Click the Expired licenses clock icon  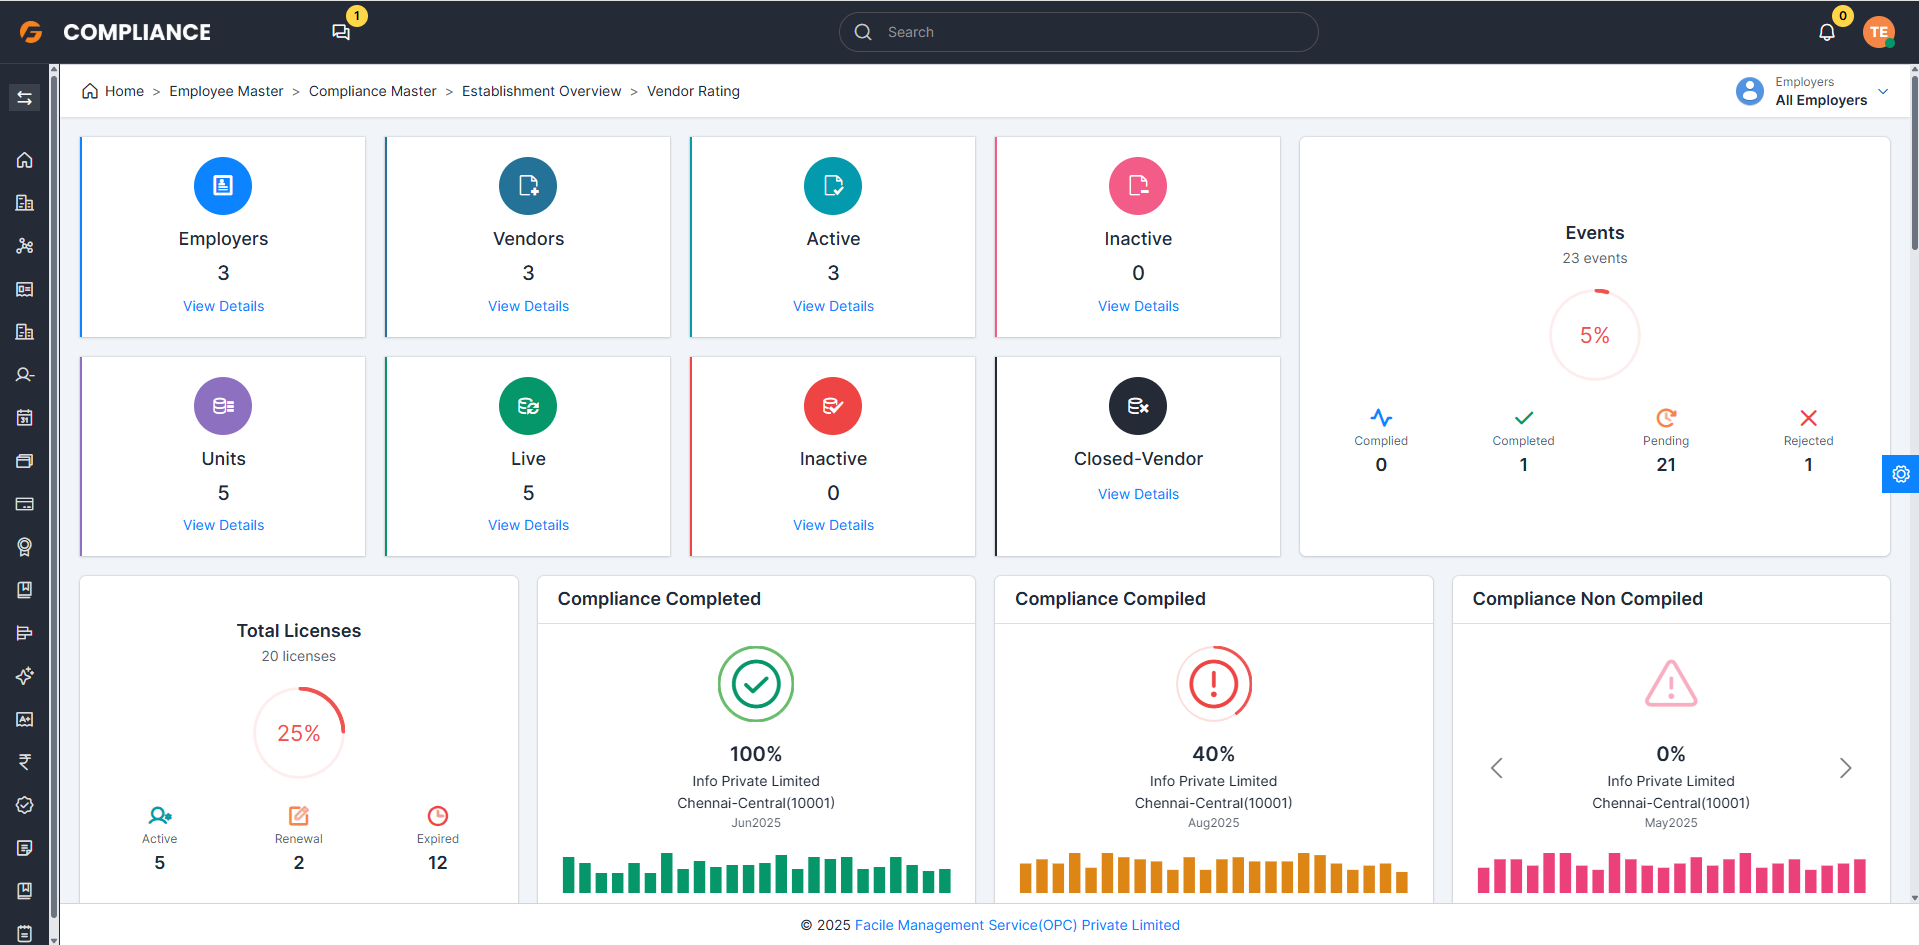tap(438, 816)
